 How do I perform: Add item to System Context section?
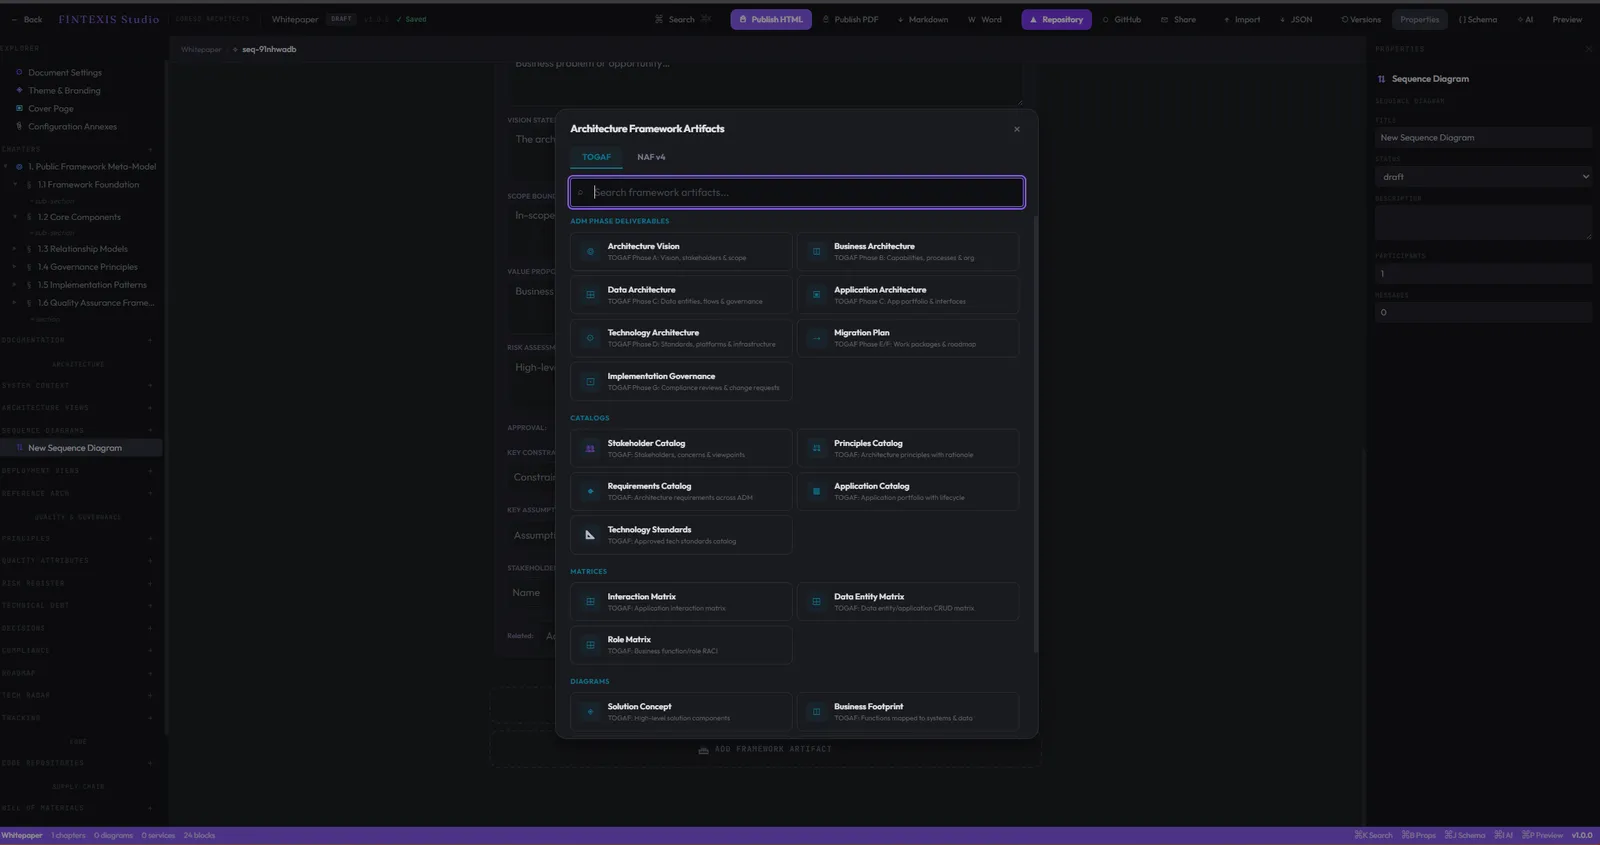click(x=150, y=385)
